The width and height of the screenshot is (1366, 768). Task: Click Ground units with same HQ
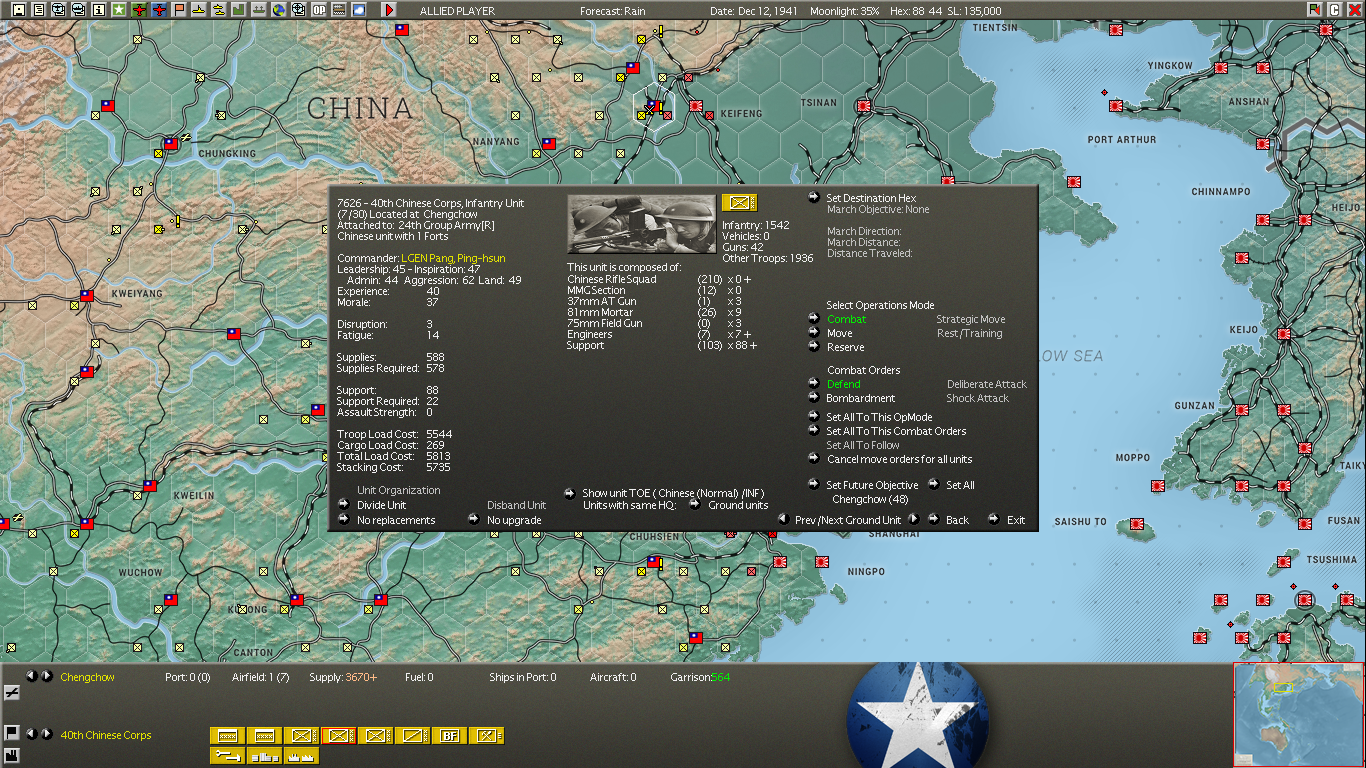(x=738, y=505)
